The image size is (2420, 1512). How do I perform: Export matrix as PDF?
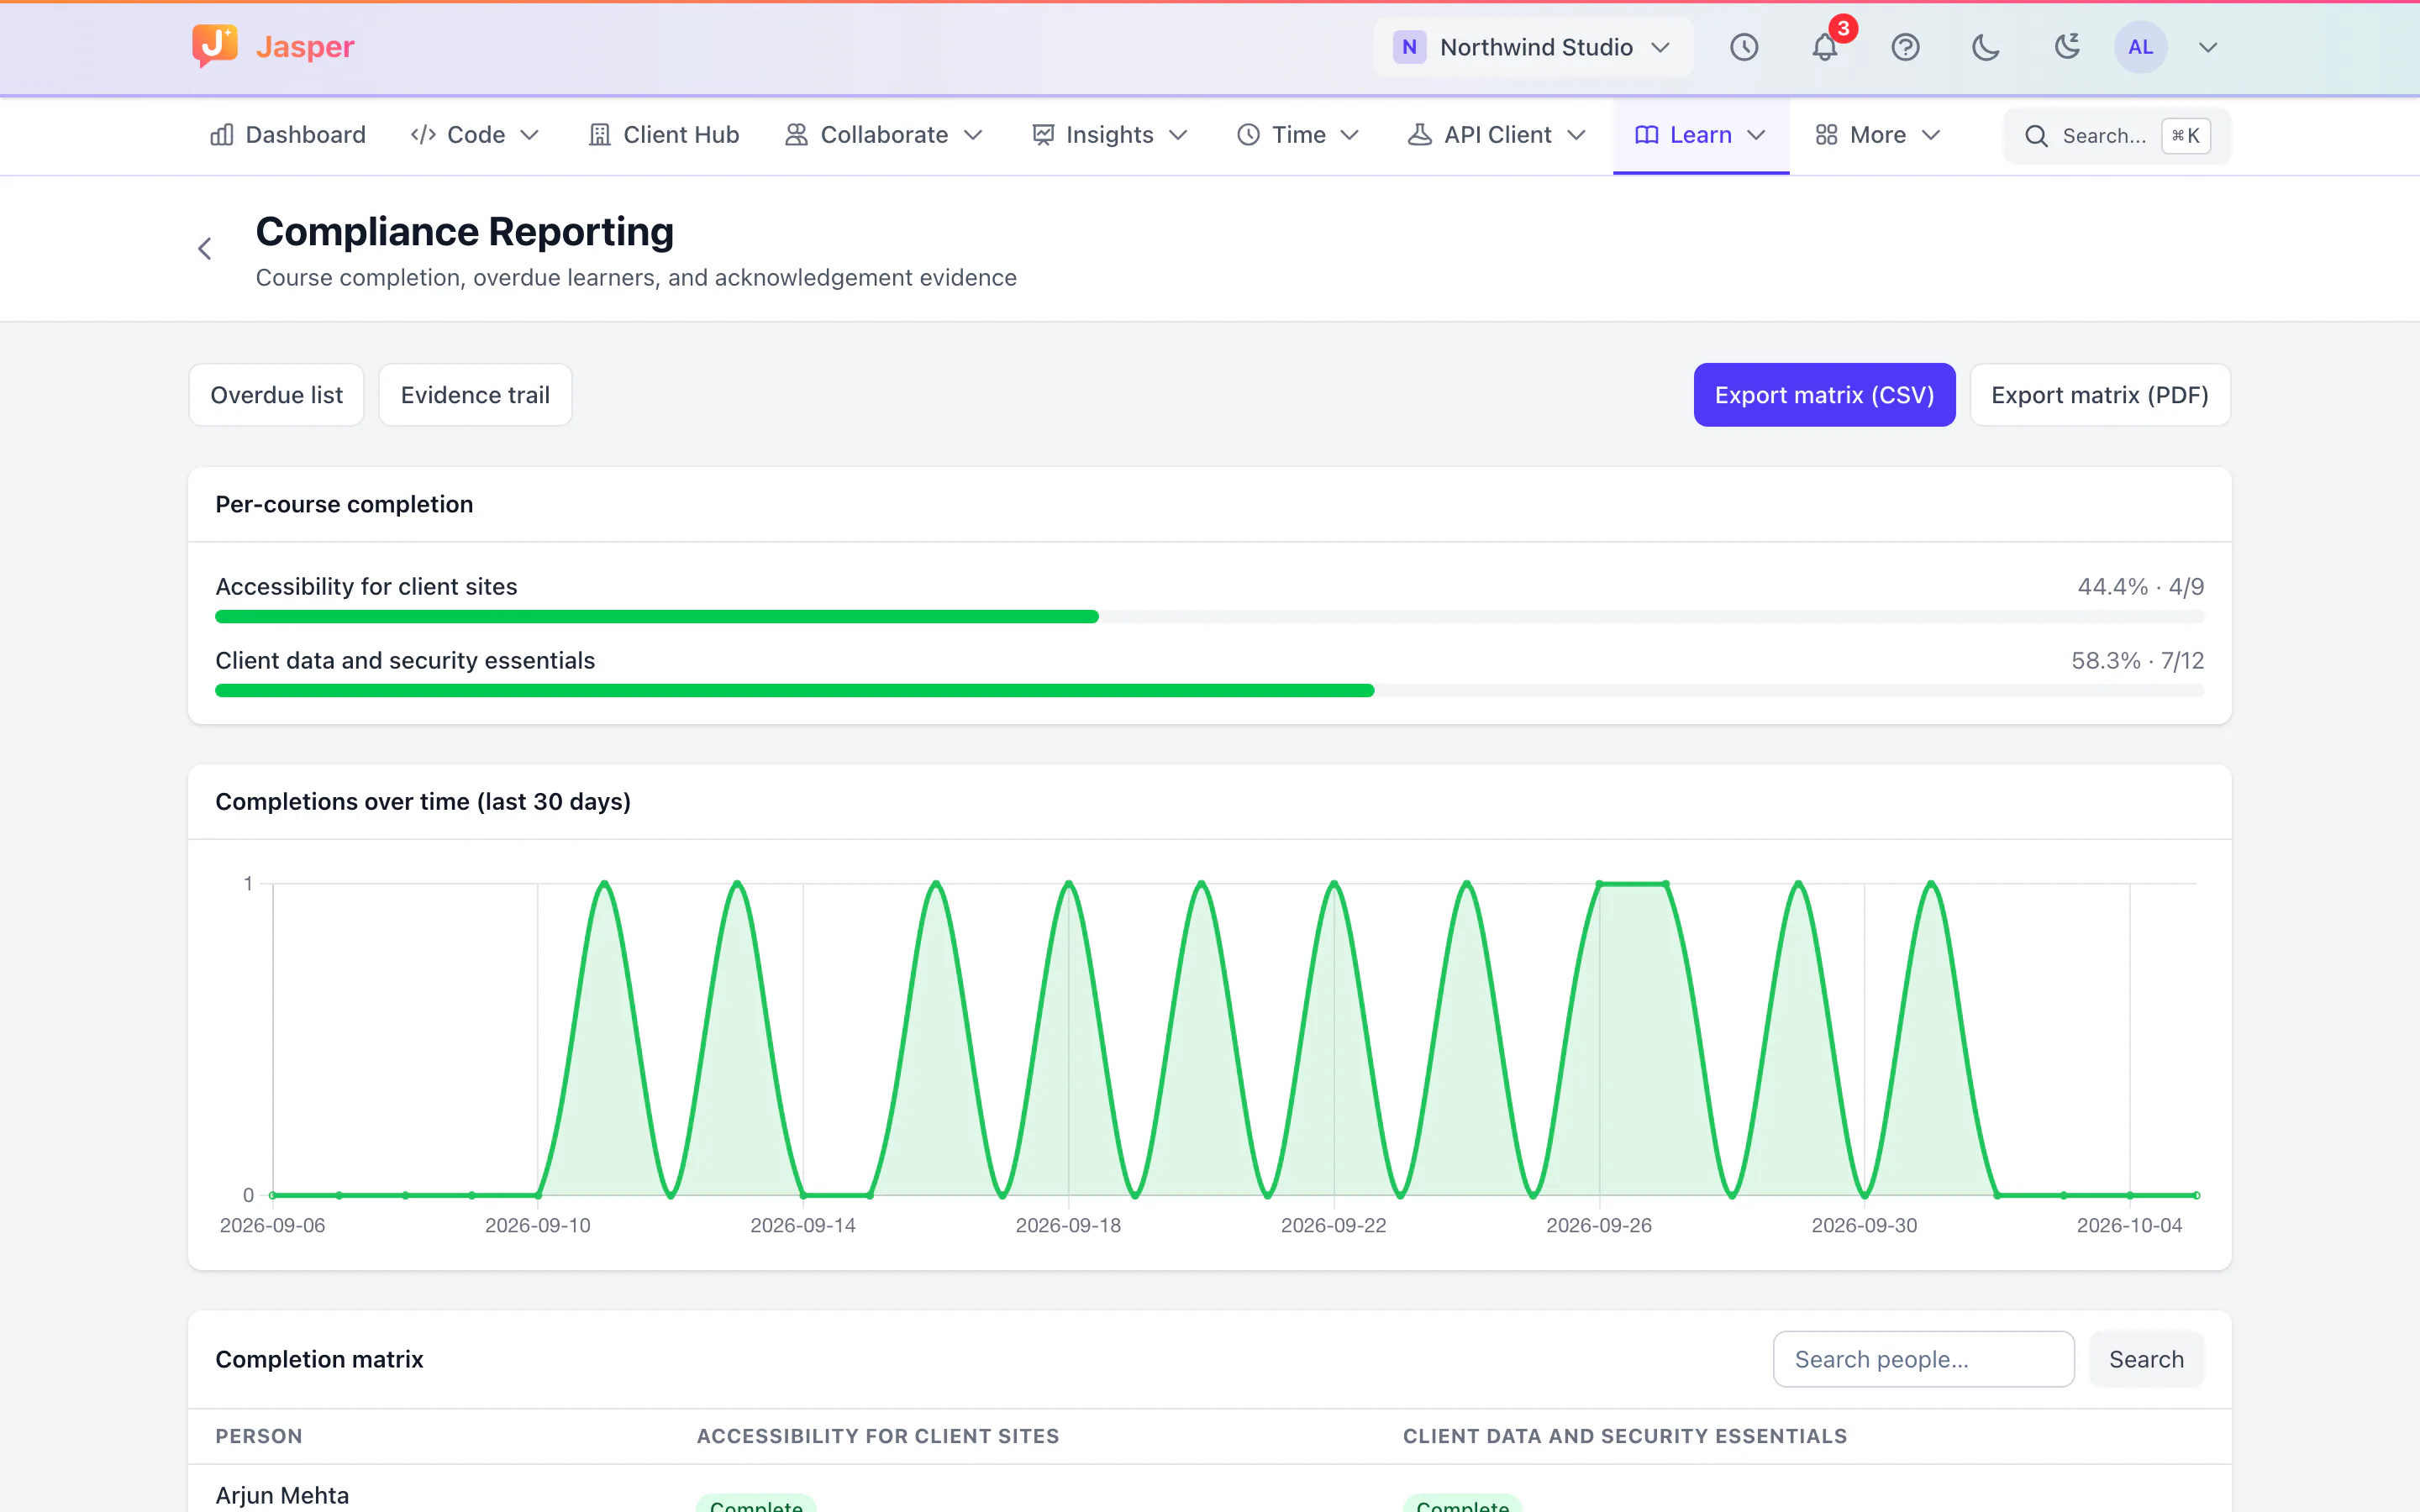pos(2099,395)
